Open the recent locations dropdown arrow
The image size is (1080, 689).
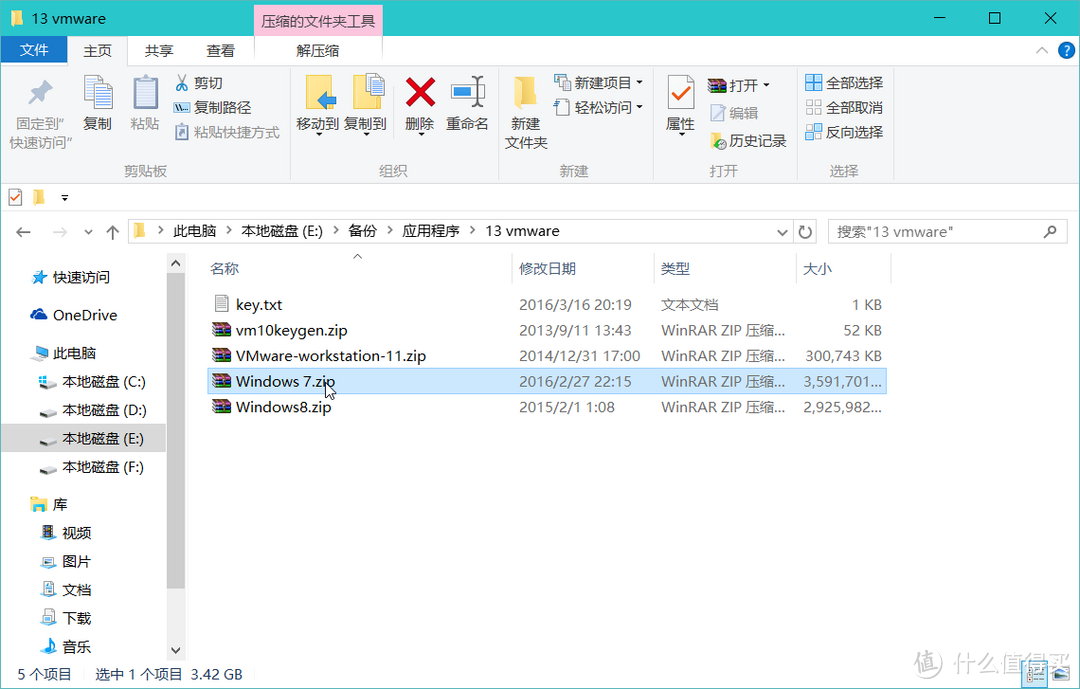(88, 232)
